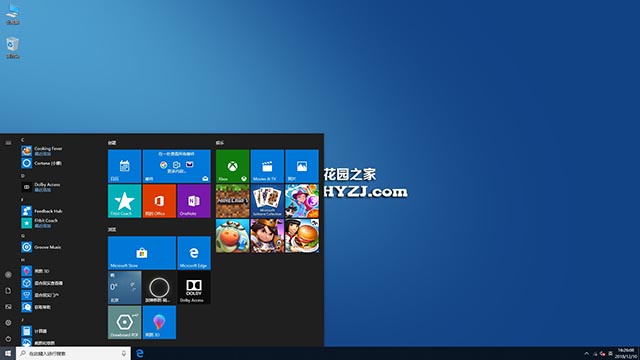Image resolution: width=640 pixels, height=360 pixels.
Task: Open the user account icon in Start
Action: click(x=8, y=275)
